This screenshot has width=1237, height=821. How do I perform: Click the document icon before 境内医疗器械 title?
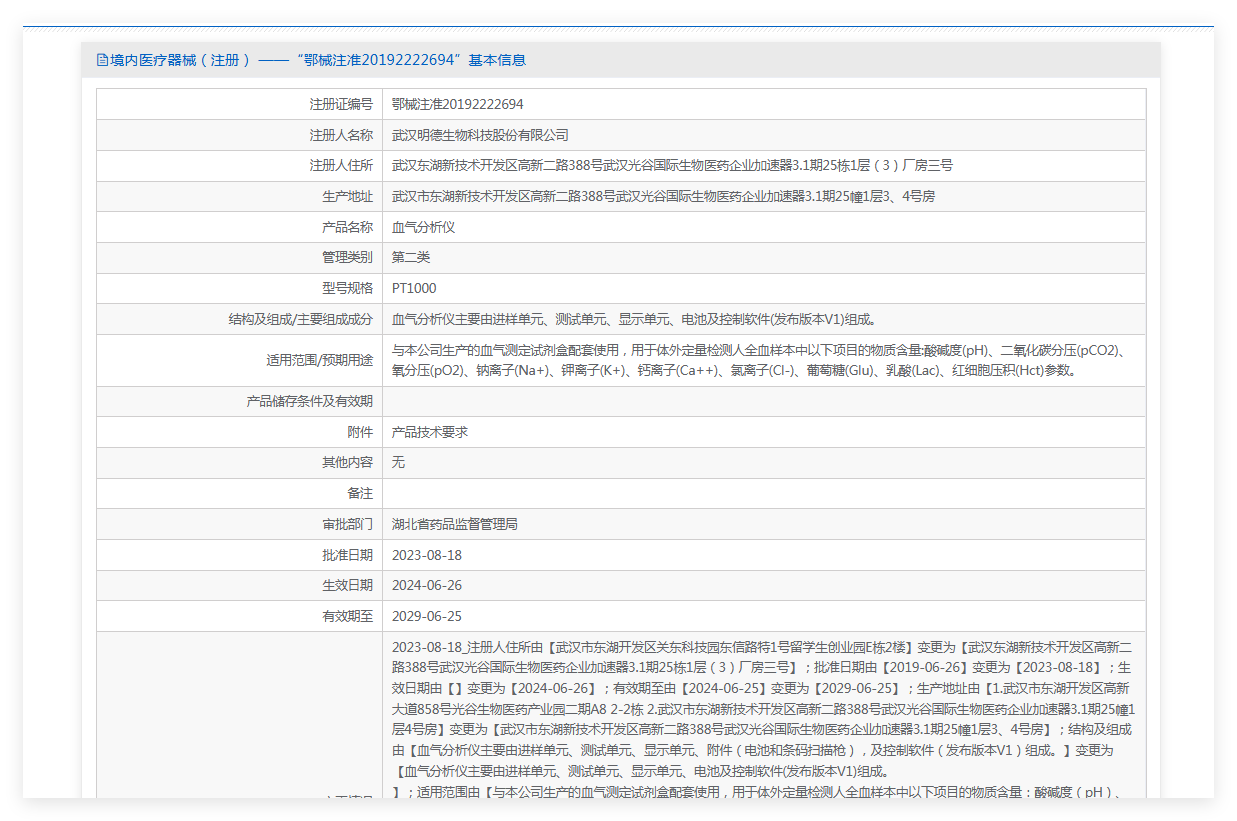pyautogui.click(x=102, y=60)
